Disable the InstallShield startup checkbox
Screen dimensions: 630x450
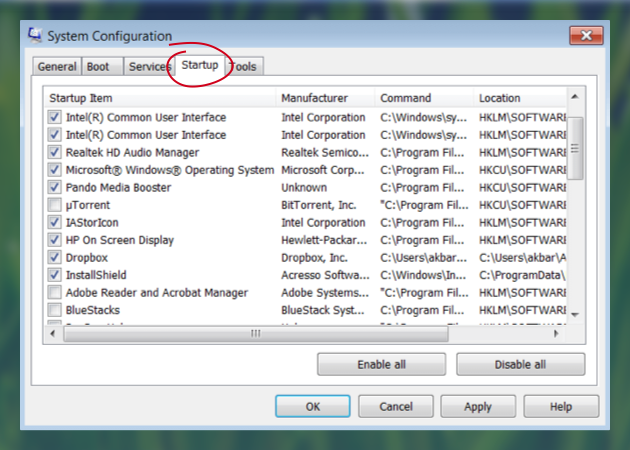(x=54, y=275)
